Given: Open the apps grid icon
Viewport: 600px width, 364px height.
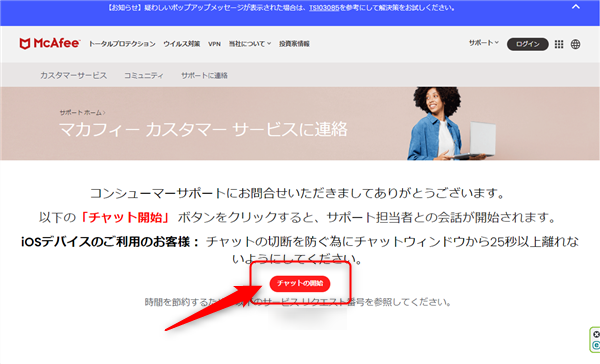Looking at the screenshot, I should (559, 44).
